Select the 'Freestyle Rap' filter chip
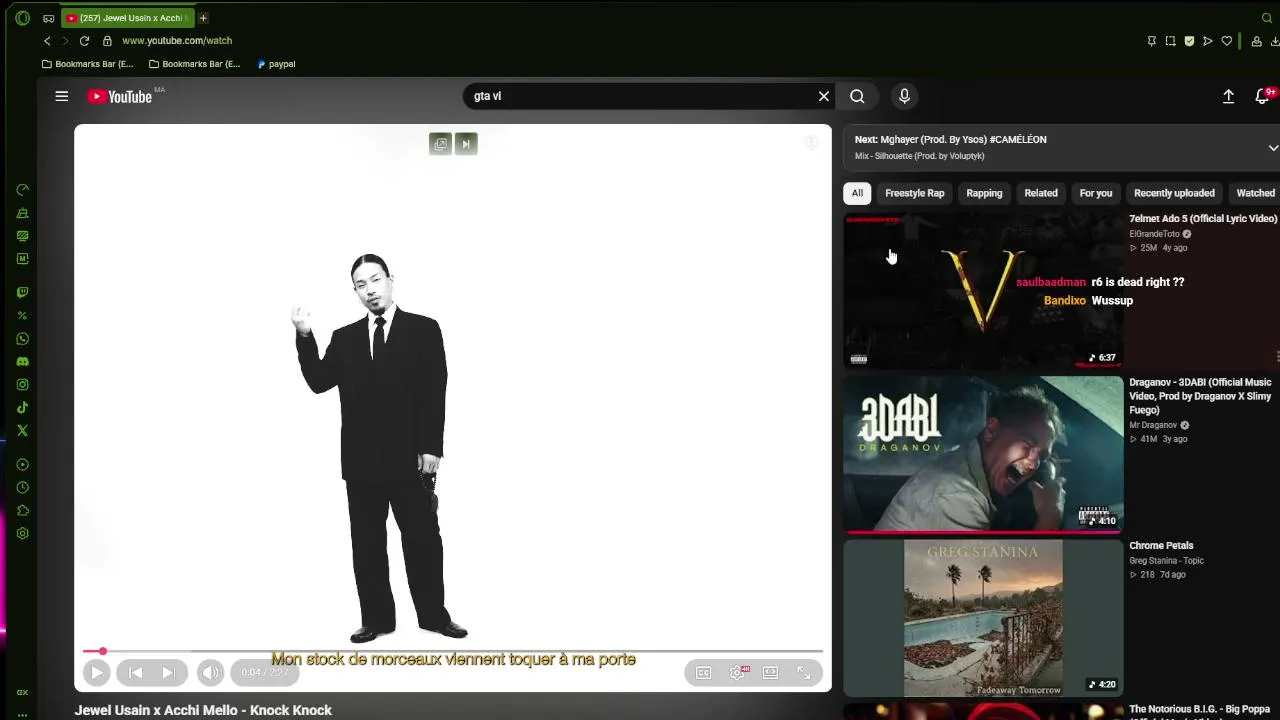 pyautogui.click(x=915, y=193)
